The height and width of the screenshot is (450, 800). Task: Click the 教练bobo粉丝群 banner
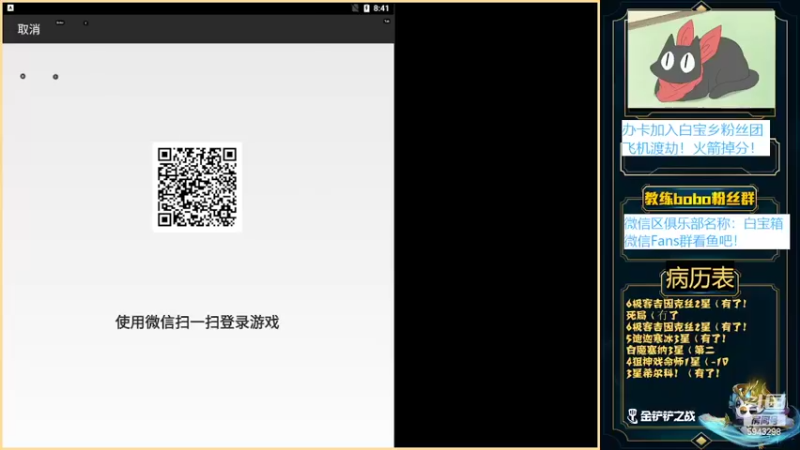(699, 199)
